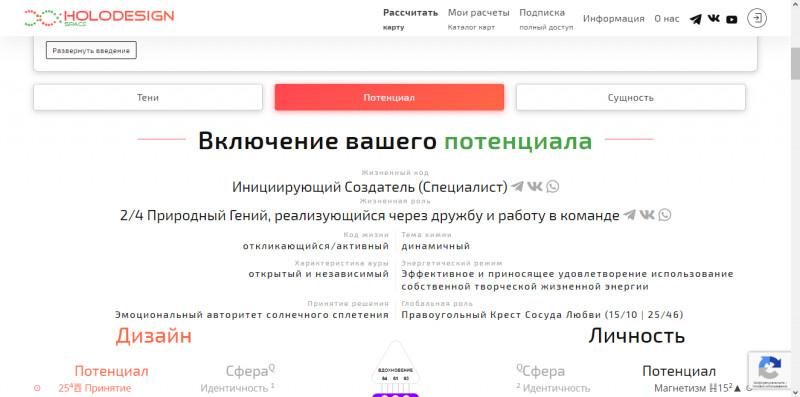Open Мои расчеты menu item

click(479, 19)
